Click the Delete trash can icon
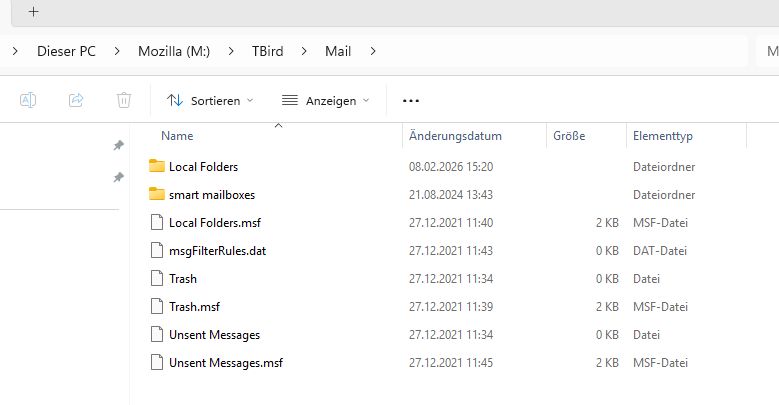The image size is (779, 405). (124, 100)
